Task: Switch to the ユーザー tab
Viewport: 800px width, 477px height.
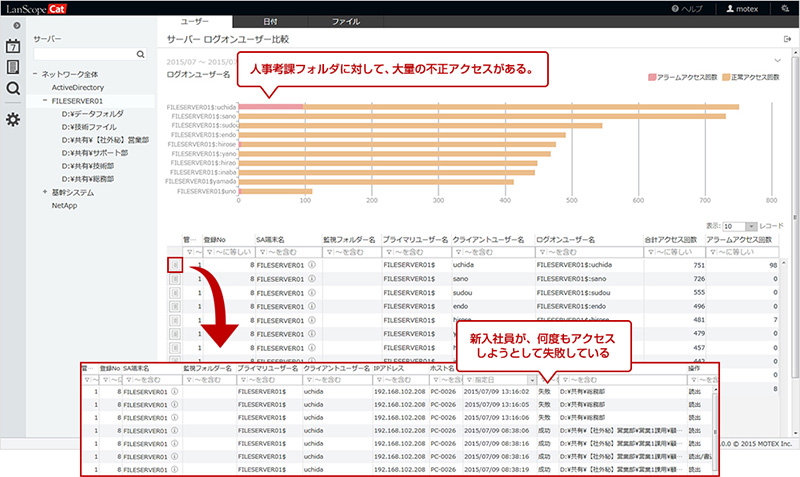Action: pos(195,21)
